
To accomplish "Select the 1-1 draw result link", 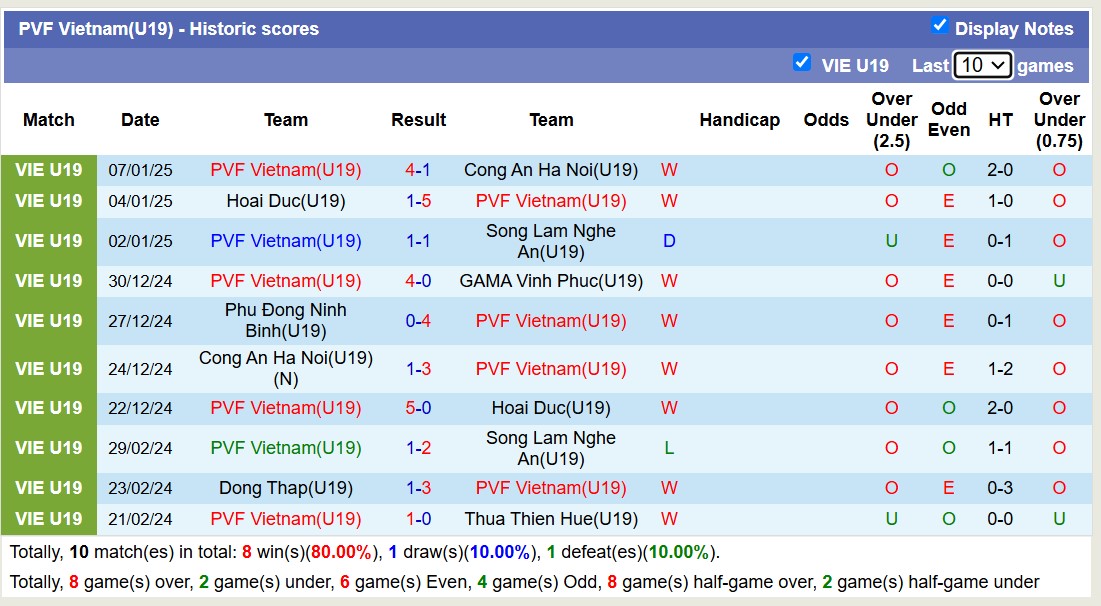I will (x=418, y=241).
